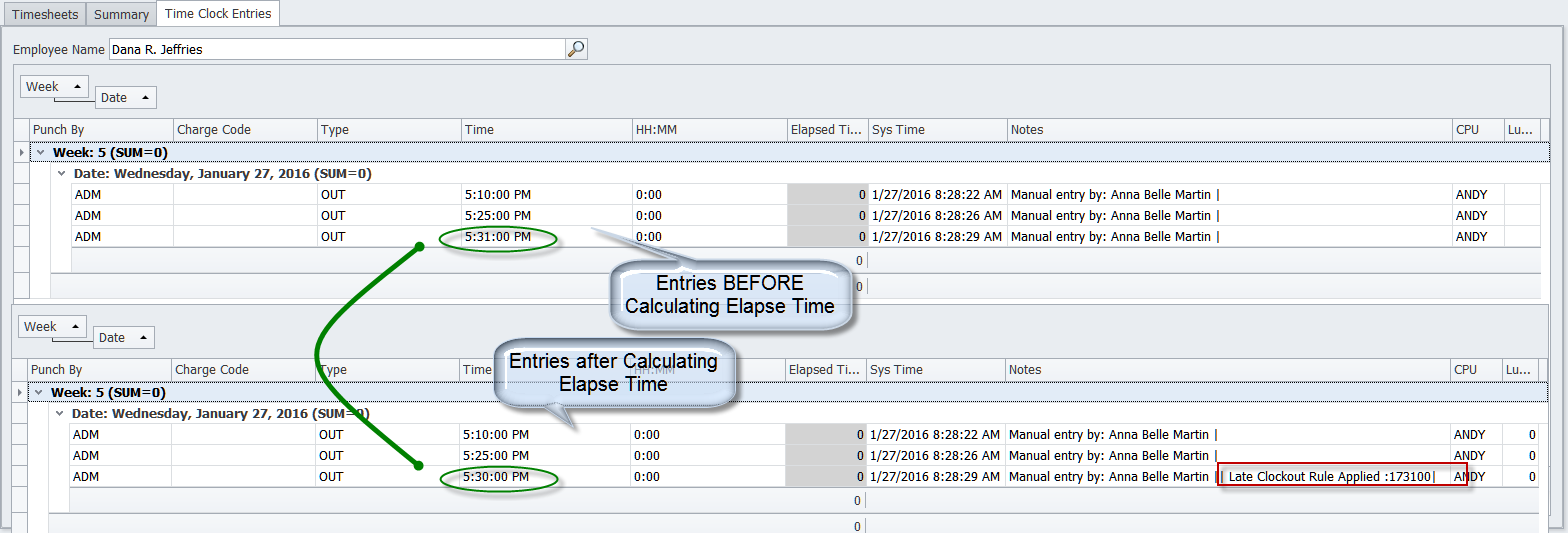Select the Time Clock Entries tab
Viewport: 1568px width, 533px height.
tap(217, 14)
